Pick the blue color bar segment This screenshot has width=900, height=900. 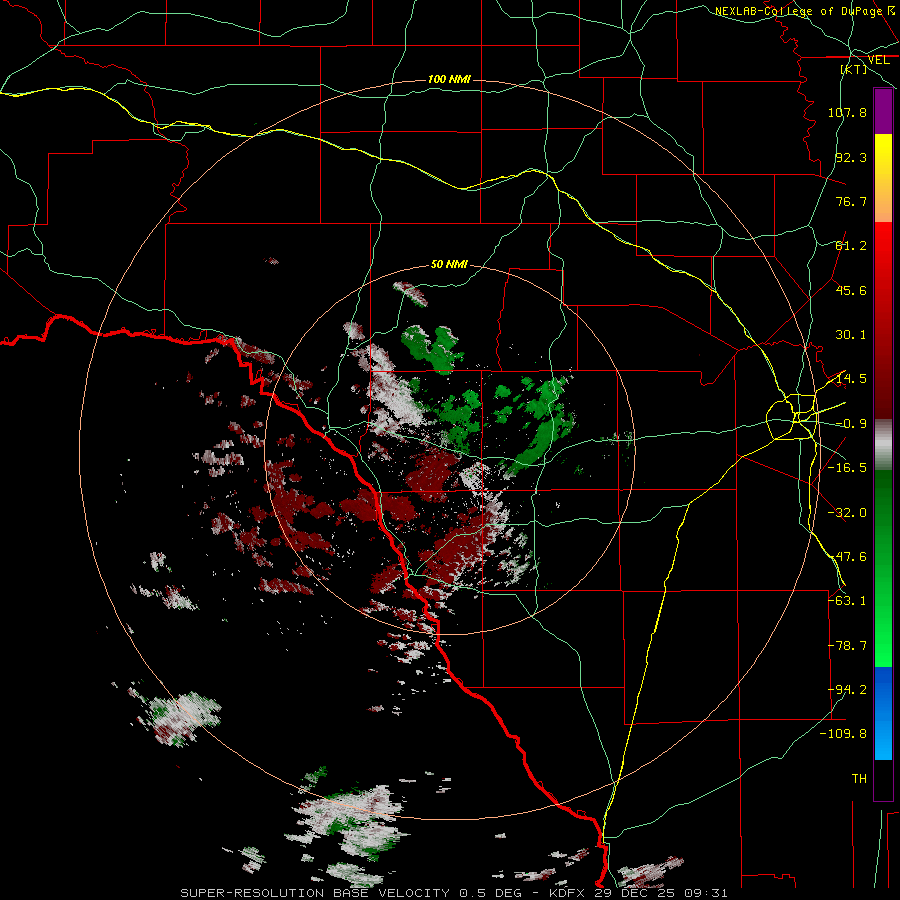click(883, 689)
